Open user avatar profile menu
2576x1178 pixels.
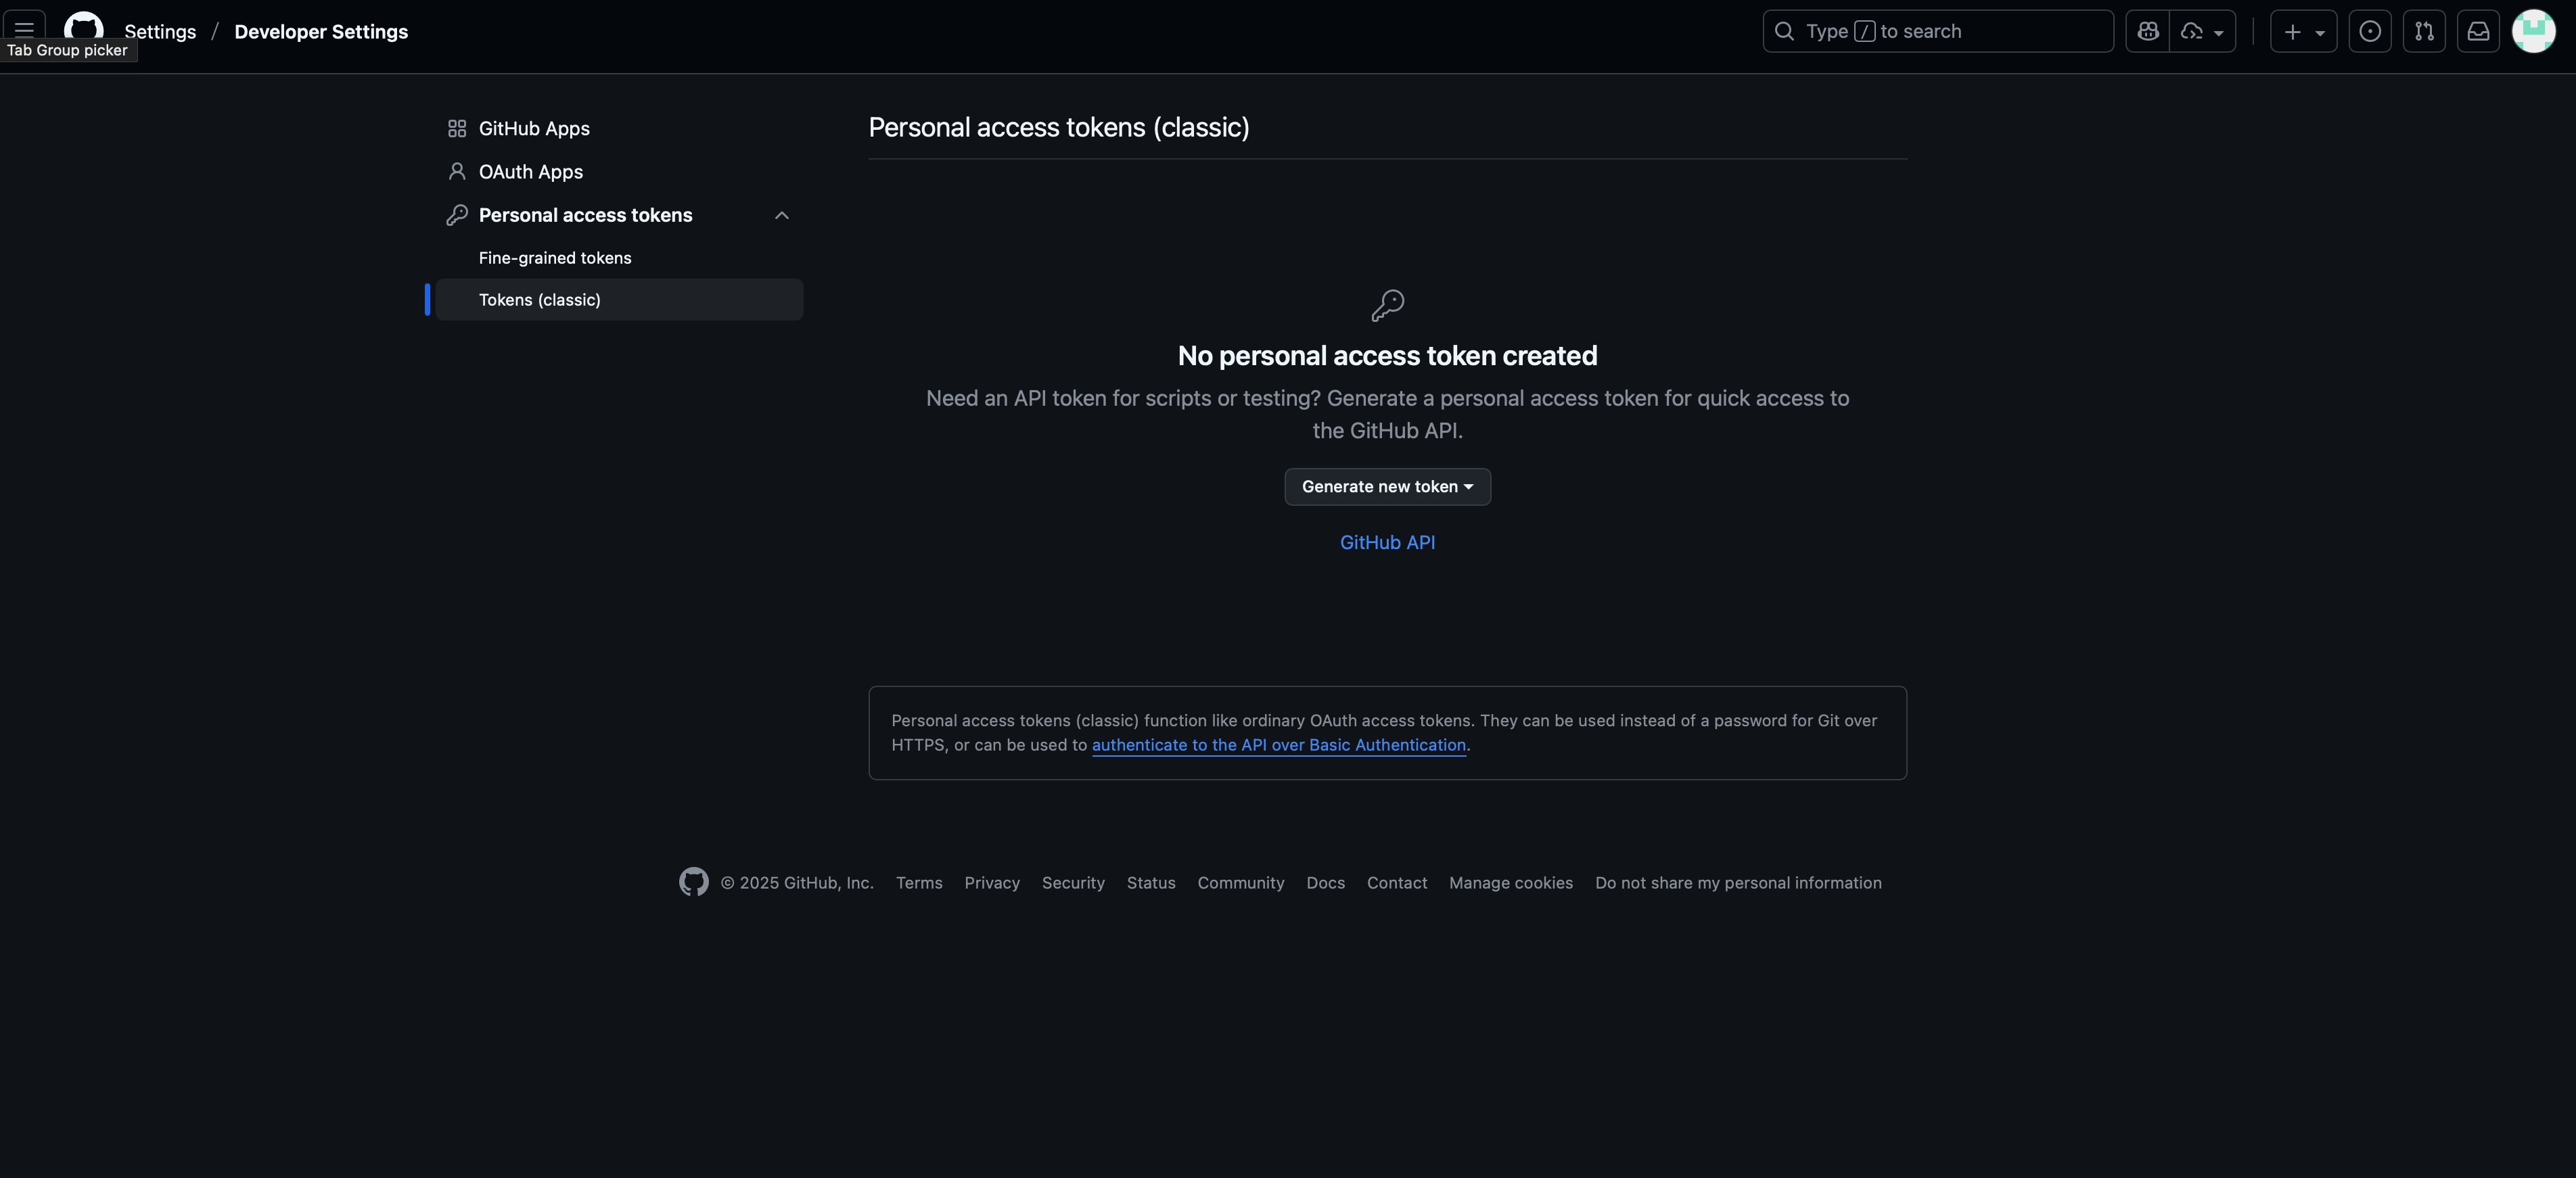2533,31
